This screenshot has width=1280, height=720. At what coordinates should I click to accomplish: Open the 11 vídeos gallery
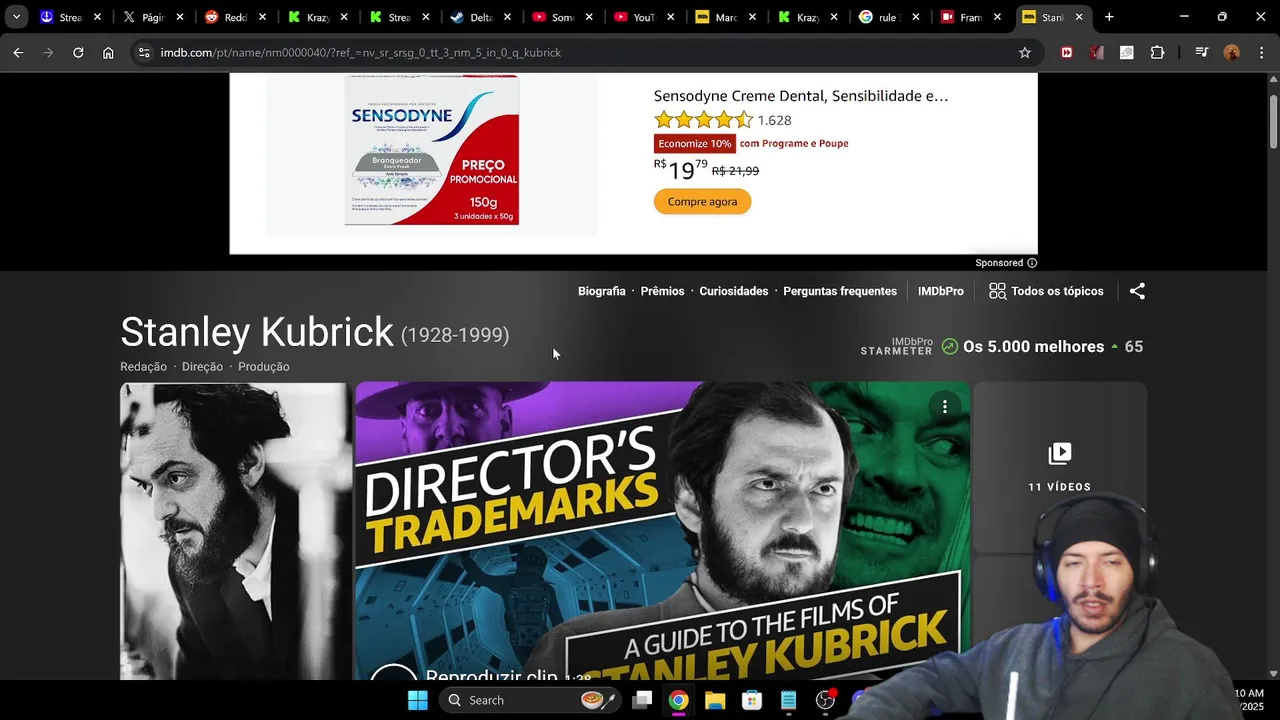(x=1059, y=467)
